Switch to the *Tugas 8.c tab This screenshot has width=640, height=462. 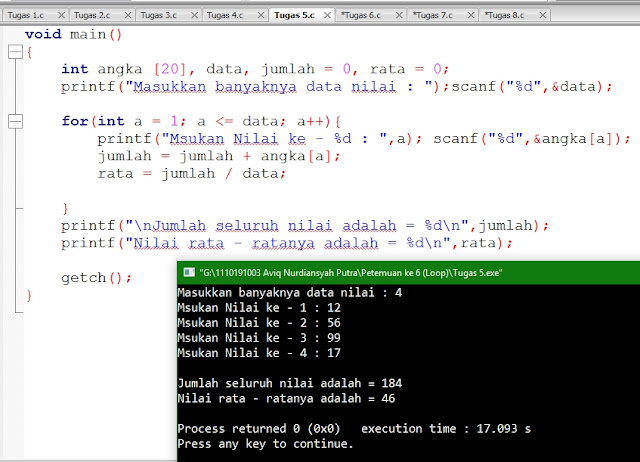(504, 16)
